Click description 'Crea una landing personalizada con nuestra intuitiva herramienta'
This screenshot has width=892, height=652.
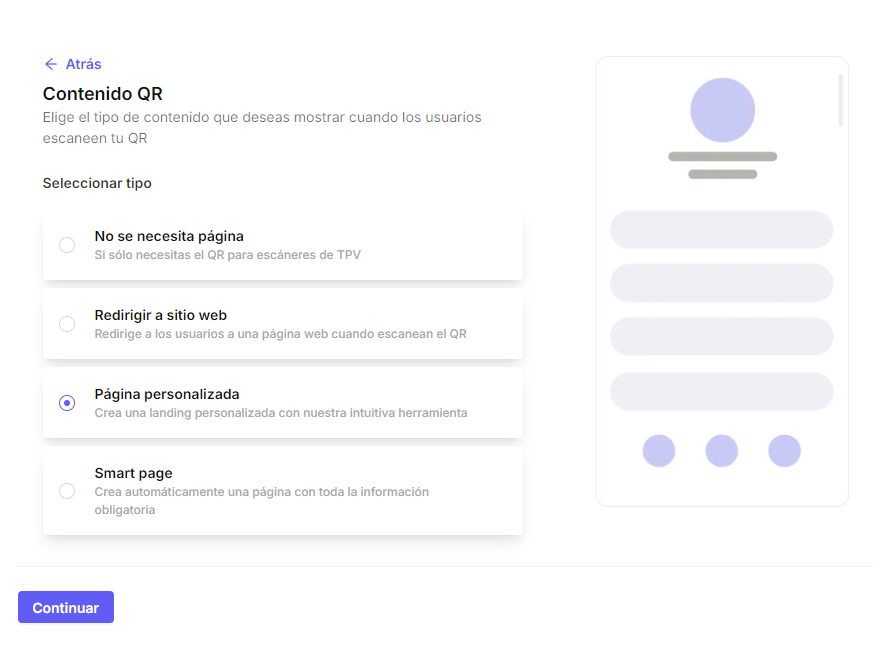click(281, 413)
